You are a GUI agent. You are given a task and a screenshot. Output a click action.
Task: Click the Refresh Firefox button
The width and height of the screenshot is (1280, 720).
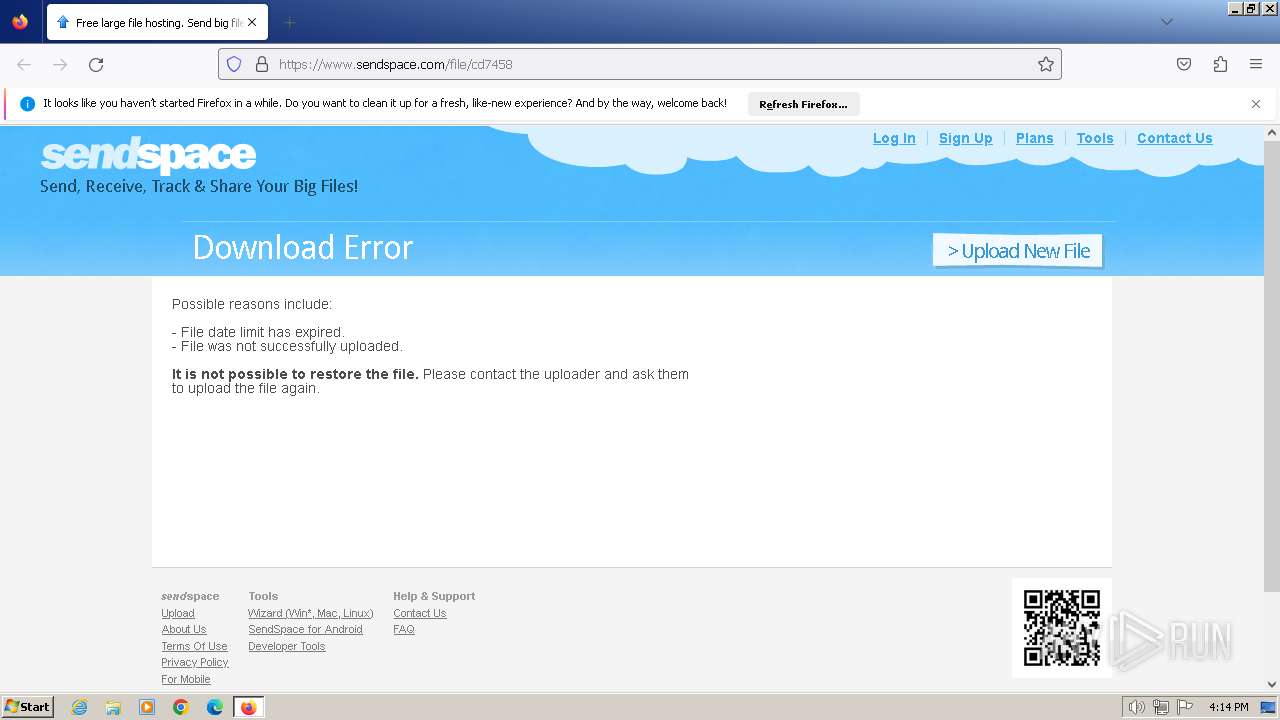(803, 104)
